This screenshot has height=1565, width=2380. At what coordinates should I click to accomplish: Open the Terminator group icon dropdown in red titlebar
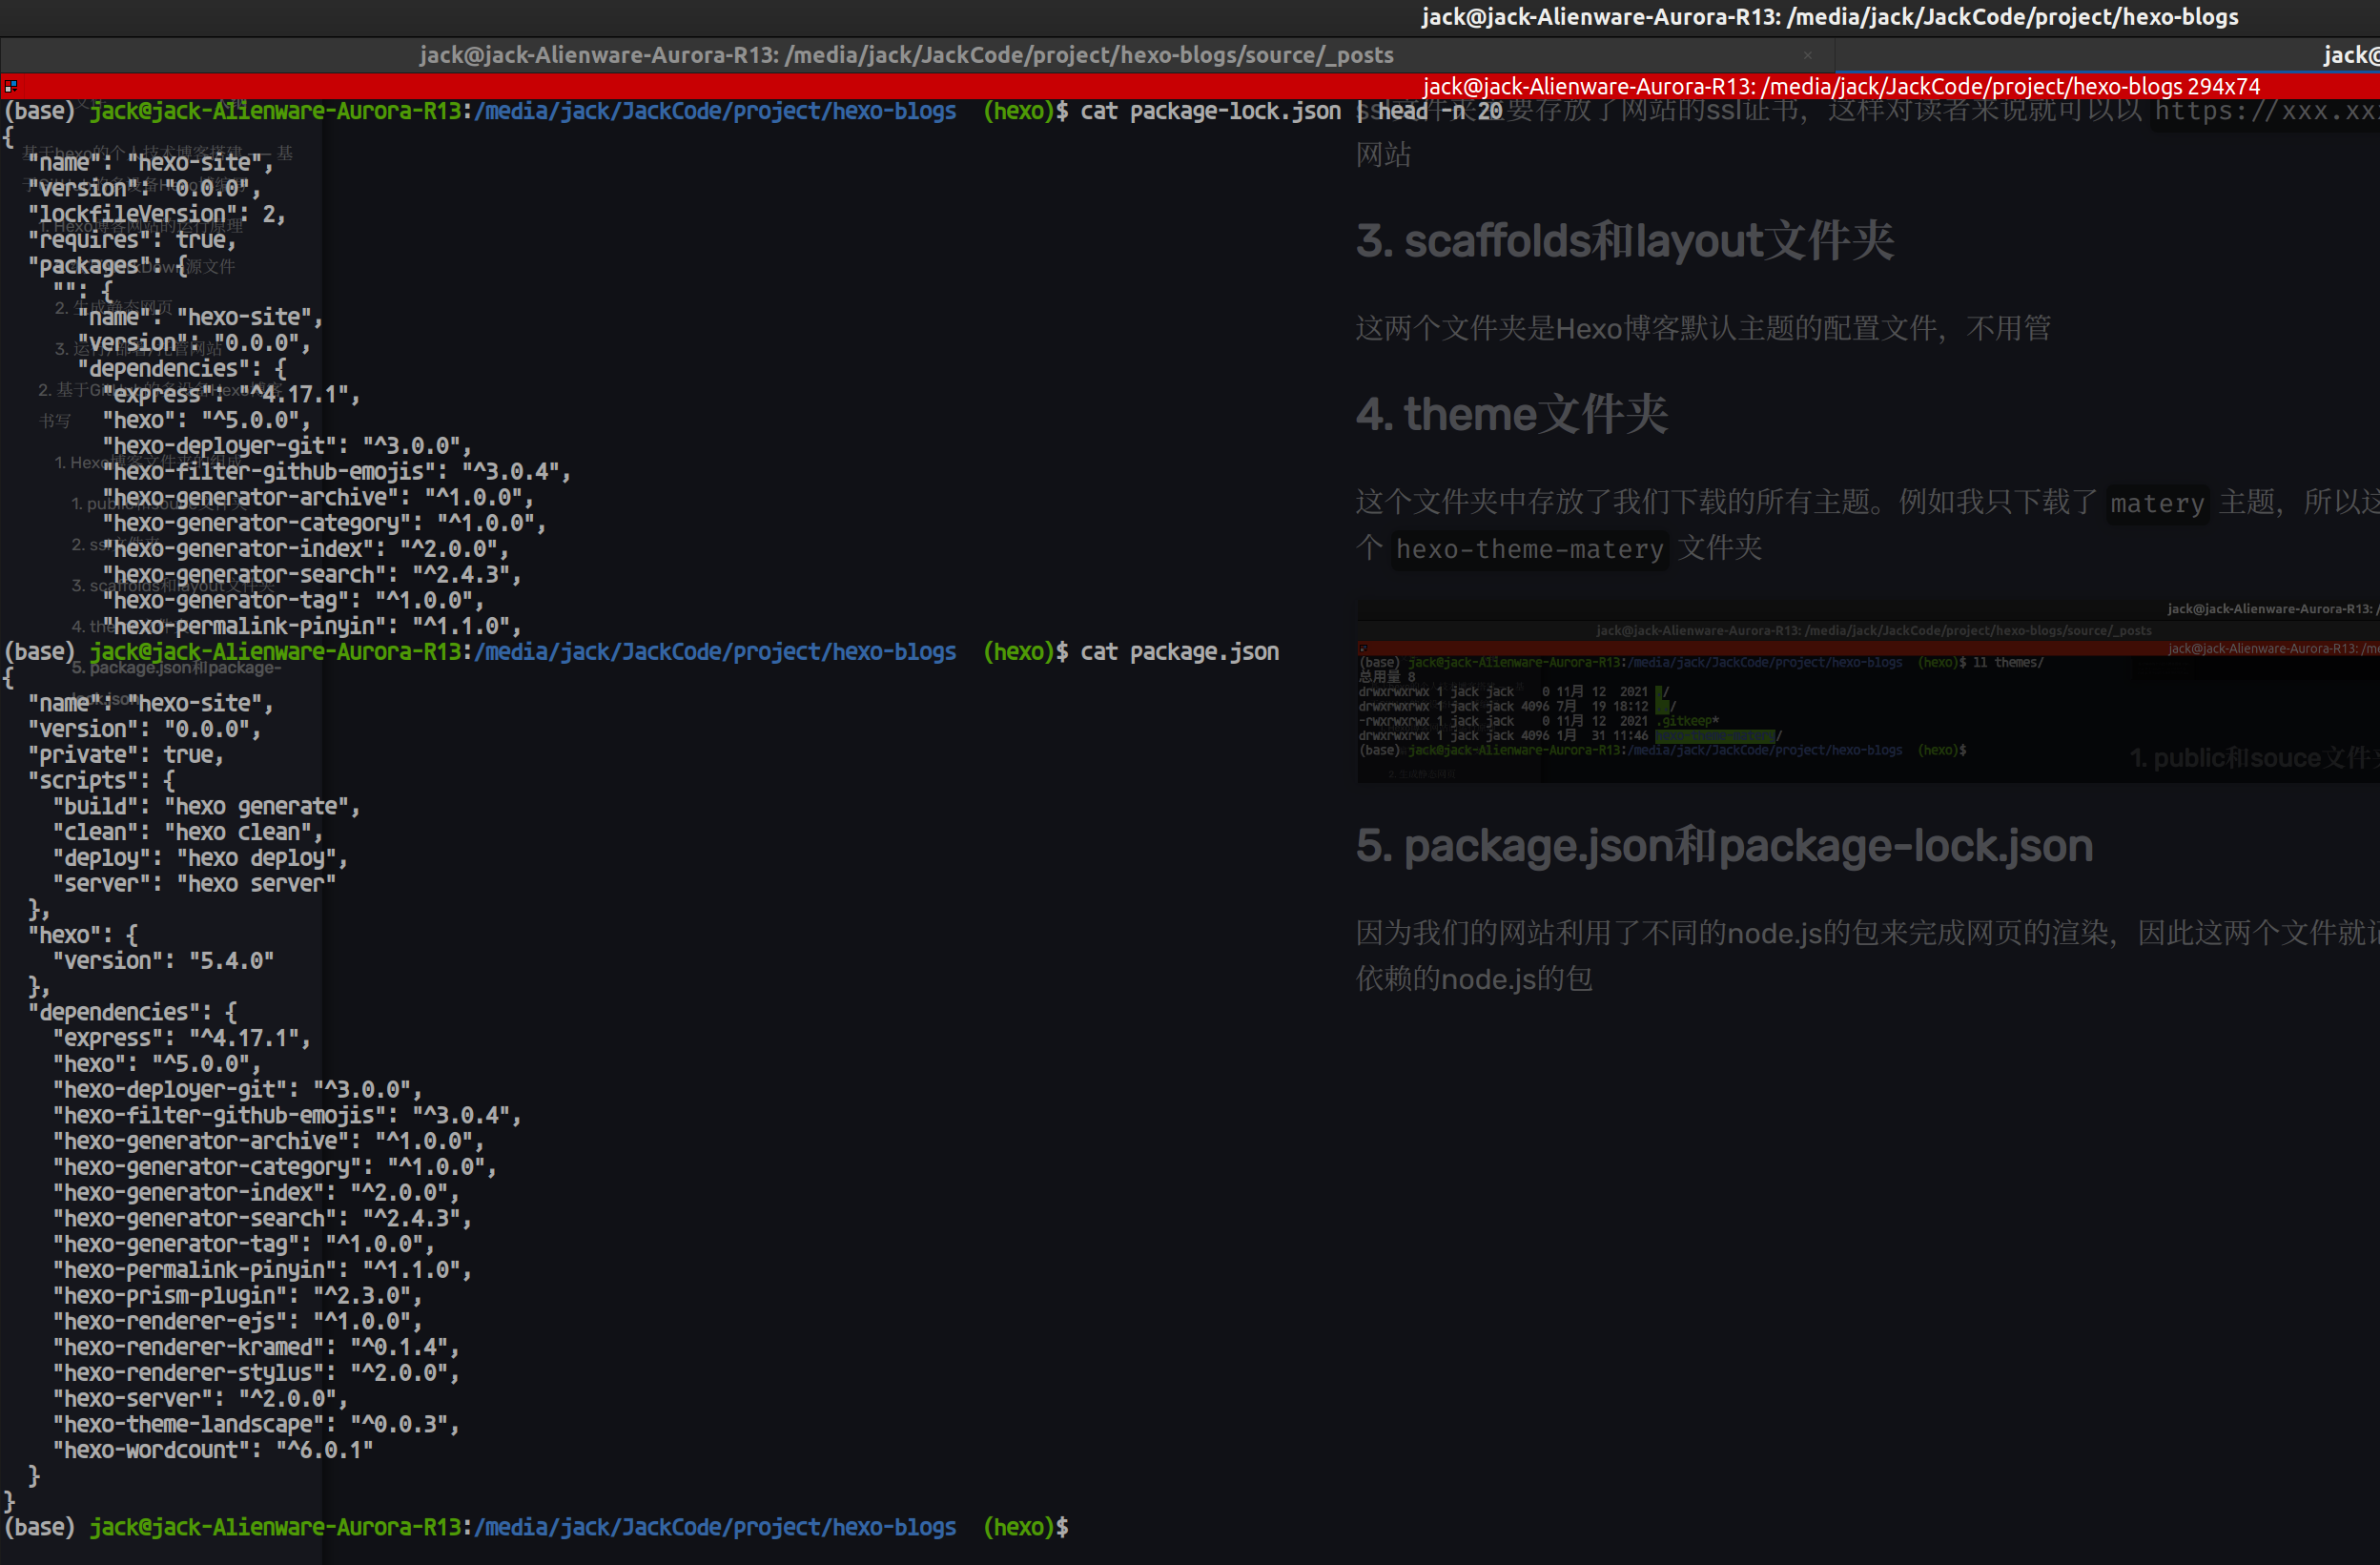(x=10, y=86)
